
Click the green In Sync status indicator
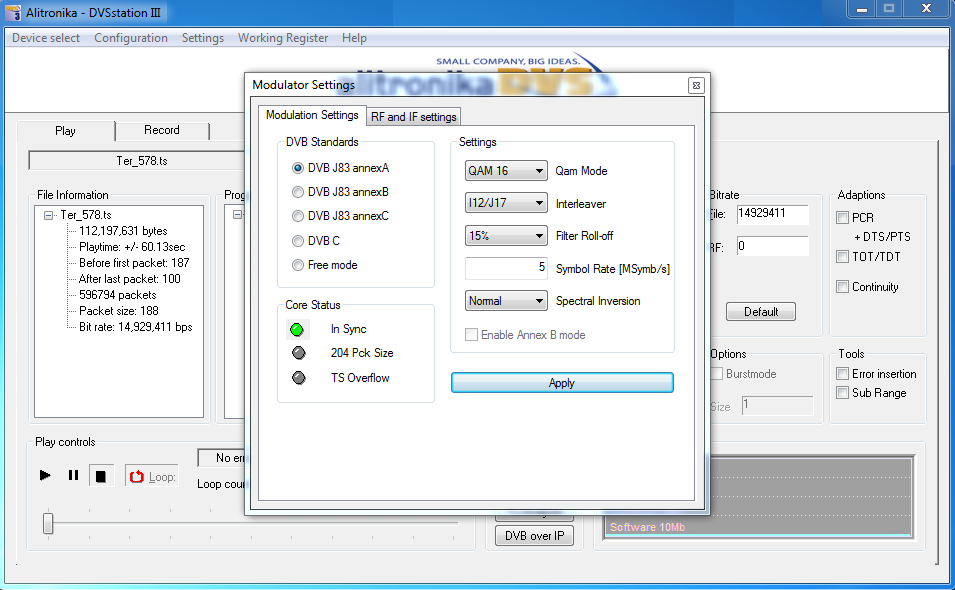click(x=298, y=329)
